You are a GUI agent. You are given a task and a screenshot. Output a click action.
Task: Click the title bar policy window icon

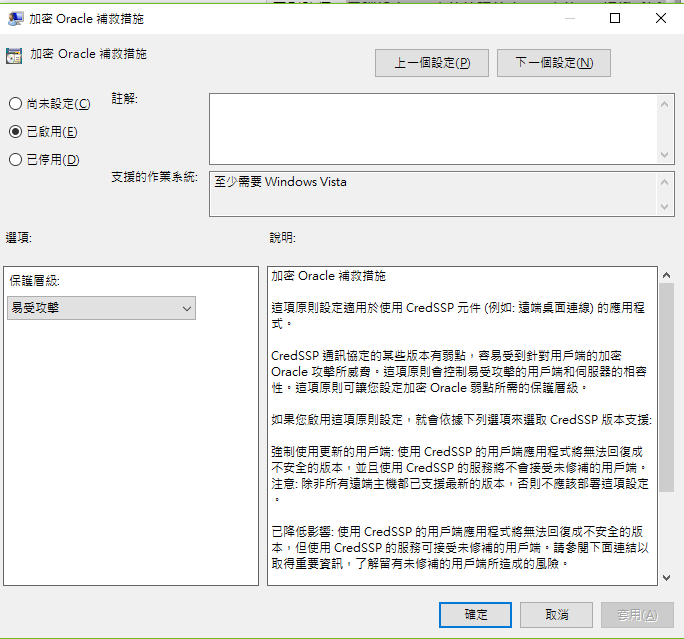click(16, 19)
